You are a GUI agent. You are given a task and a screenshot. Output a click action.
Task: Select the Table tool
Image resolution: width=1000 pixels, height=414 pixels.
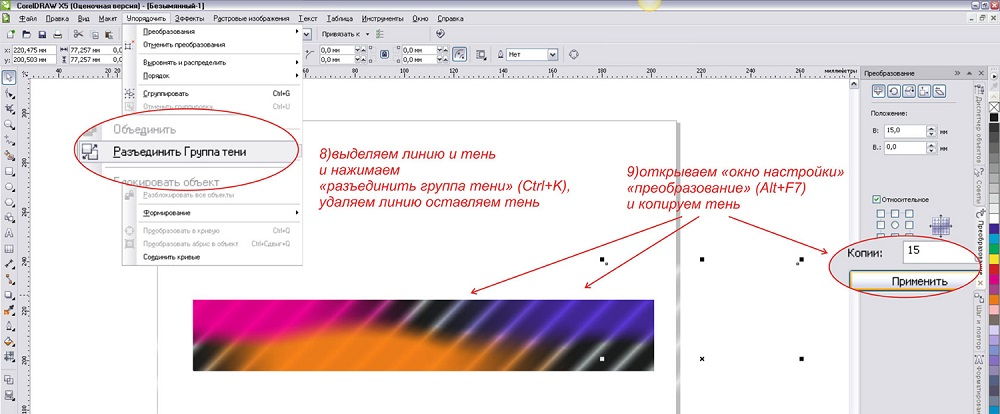click(10, 249)
